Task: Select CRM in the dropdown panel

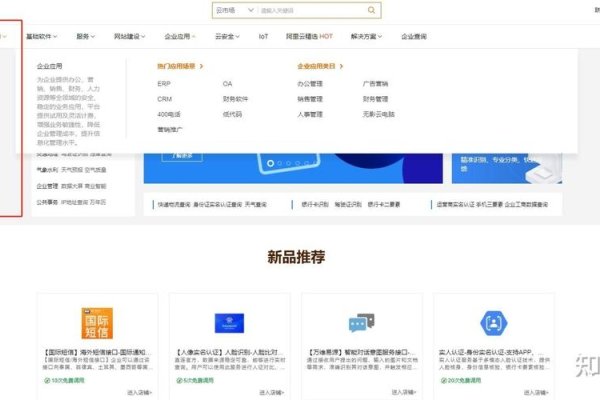Action: 165,99
